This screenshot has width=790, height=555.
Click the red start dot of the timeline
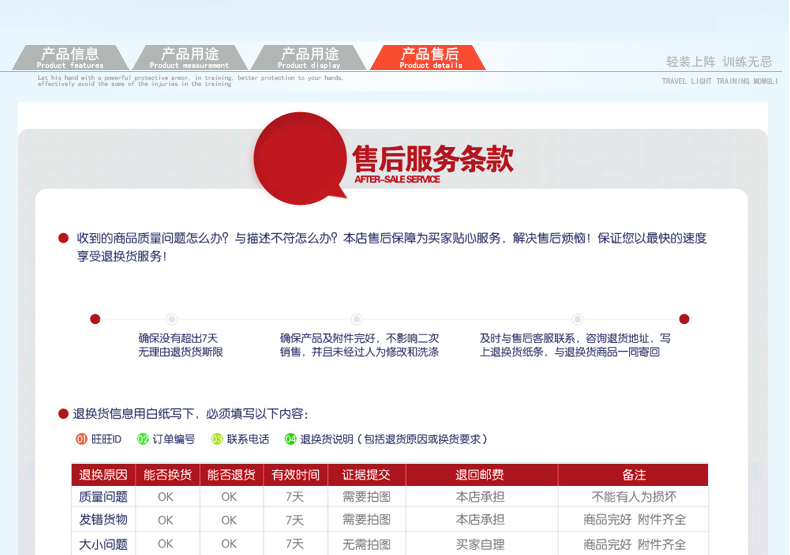[x=95, y=319]
